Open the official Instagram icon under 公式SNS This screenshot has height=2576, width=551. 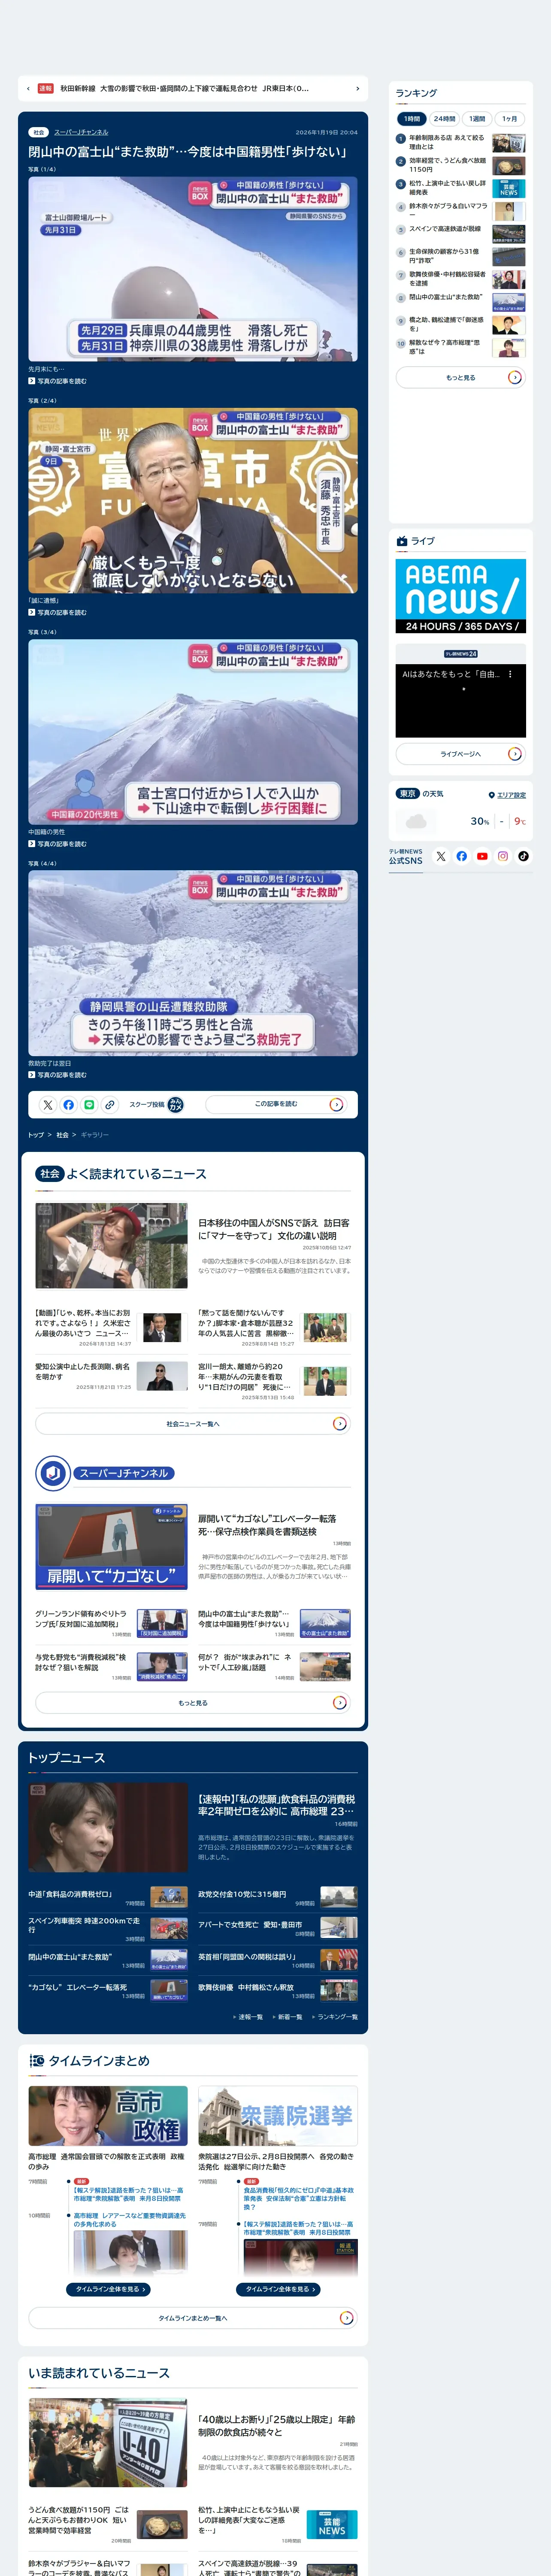[x=503, y=856]
